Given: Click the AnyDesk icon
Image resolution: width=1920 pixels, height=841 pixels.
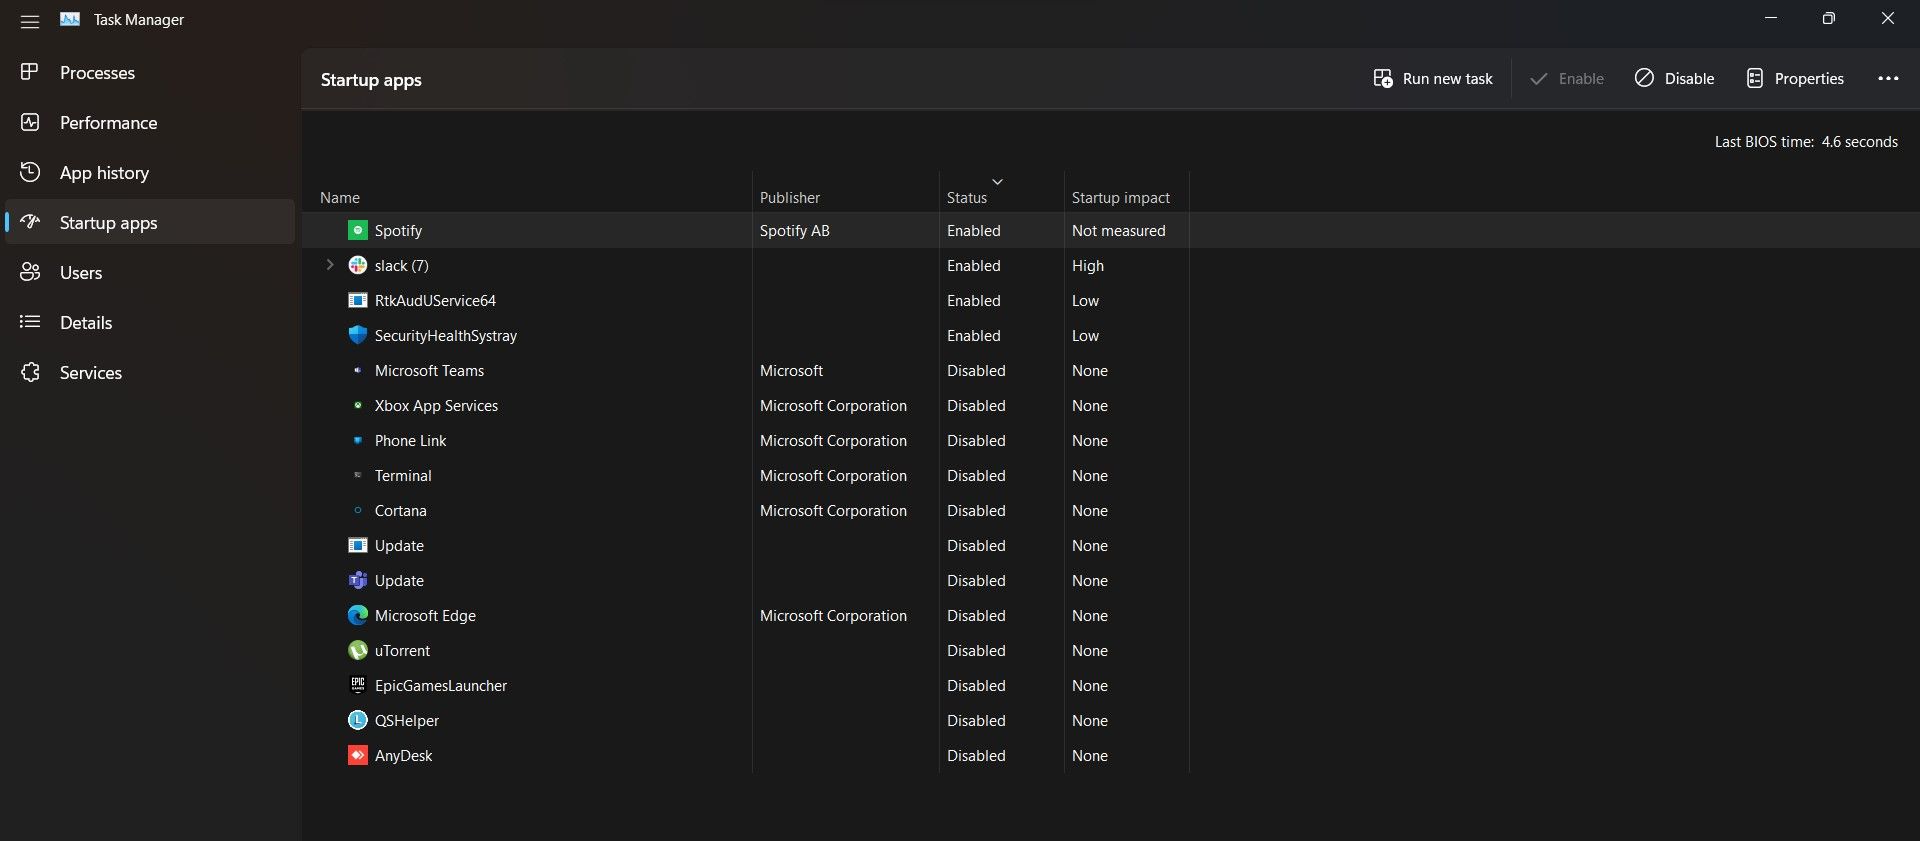Looking at the screenshot, I should [x=358, y=755].
